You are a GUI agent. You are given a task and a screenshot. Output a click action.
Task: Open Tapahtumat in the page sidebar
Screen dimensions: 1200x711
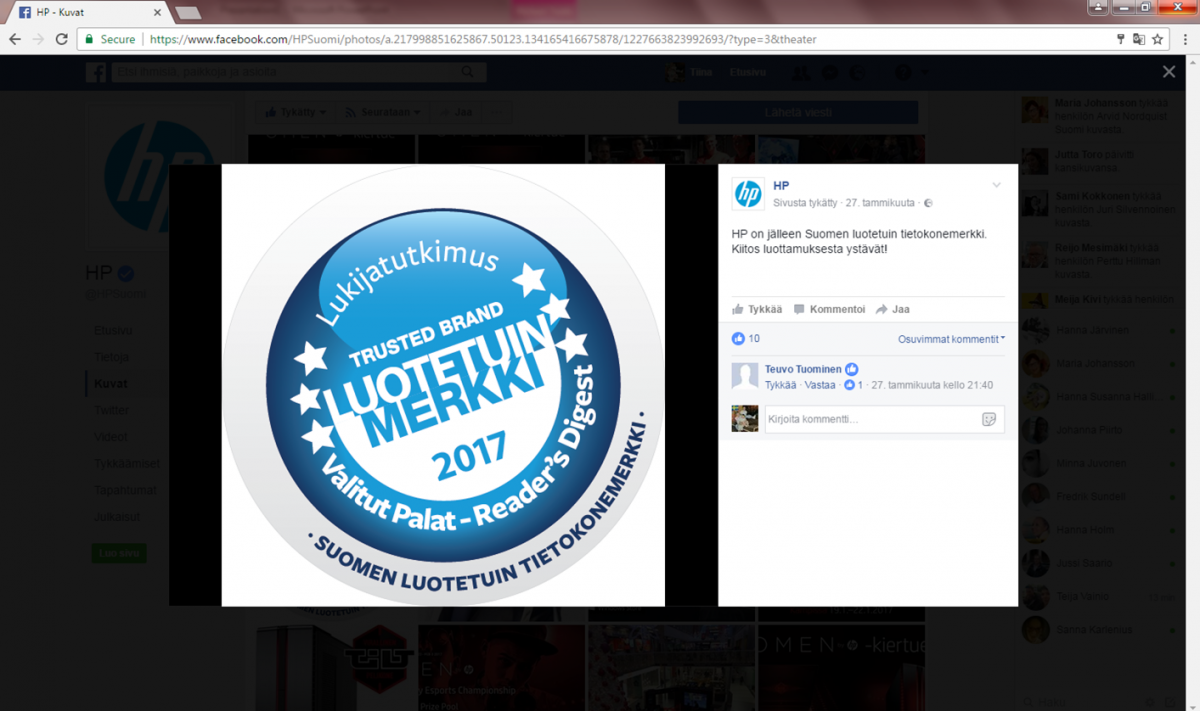123,490
